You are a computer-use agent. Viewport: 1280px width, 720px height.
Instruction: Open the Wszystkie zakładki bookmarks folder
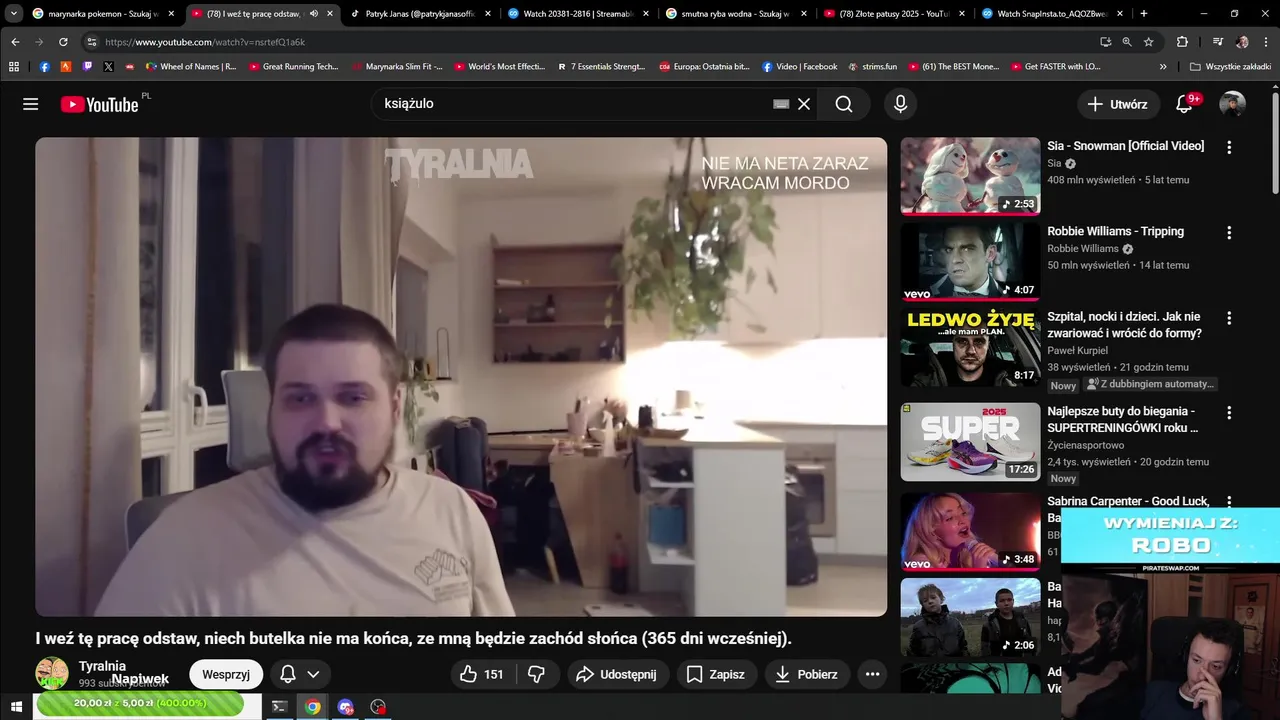[x=1231, y=67]
